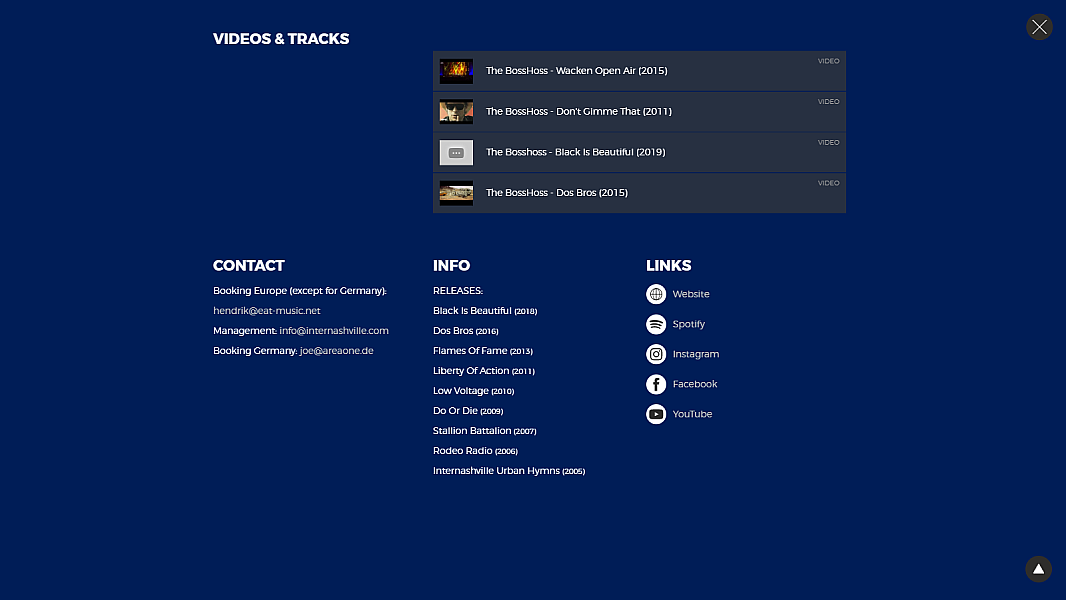The image size is (1066, 600).
Task: Click the scroll-to-top arrow button
Action: (1038, 569)
